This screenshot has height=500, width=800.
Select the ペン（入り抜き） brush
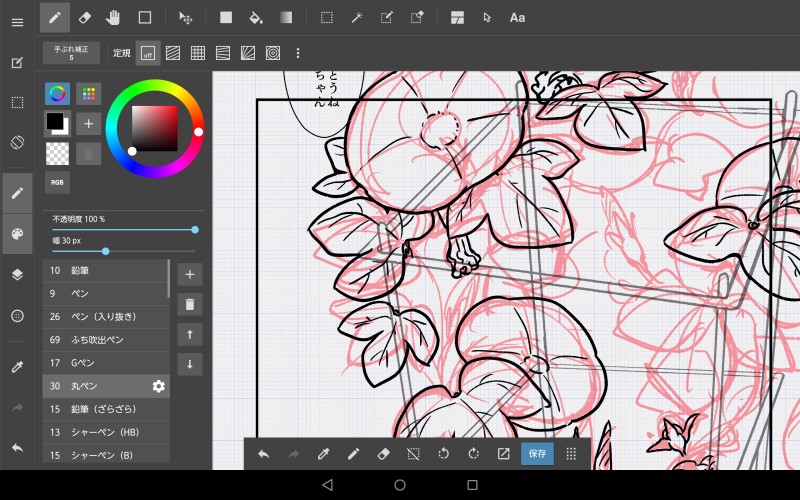tap(106, 317)
